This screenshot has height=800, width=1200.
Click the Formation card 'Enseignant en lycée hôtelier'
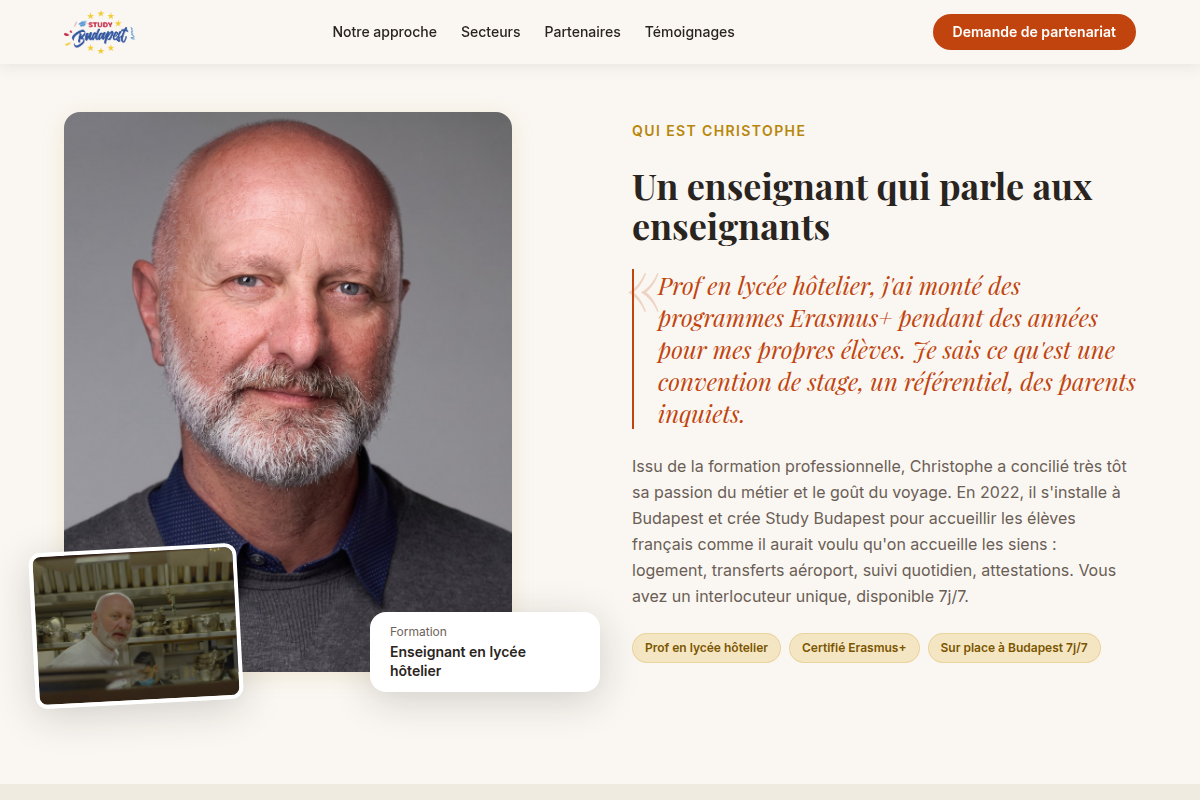[x=485, y=652]
